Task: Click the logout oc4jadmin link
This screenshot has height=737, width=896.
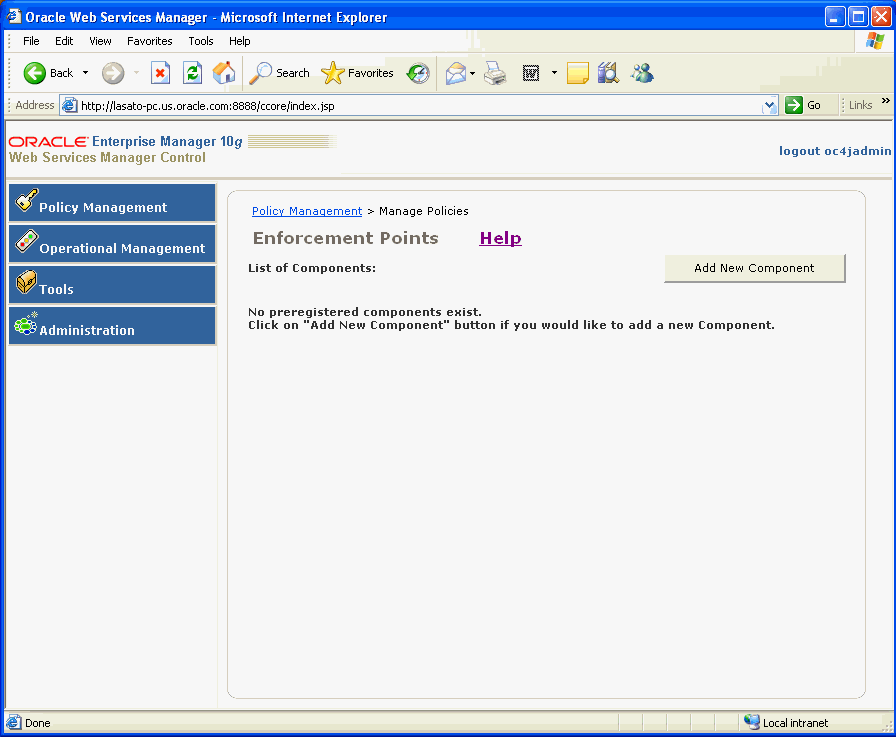Action: pos(835,151)
